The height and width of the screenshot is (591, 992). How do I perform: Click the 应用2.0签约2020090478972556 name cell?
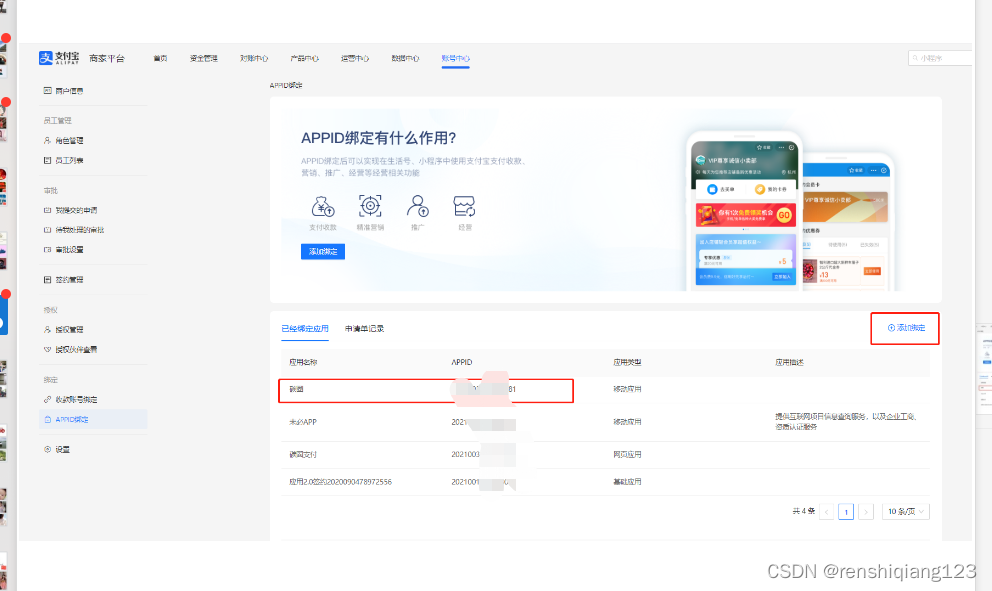pyautogui.click(x=340, y=482)
